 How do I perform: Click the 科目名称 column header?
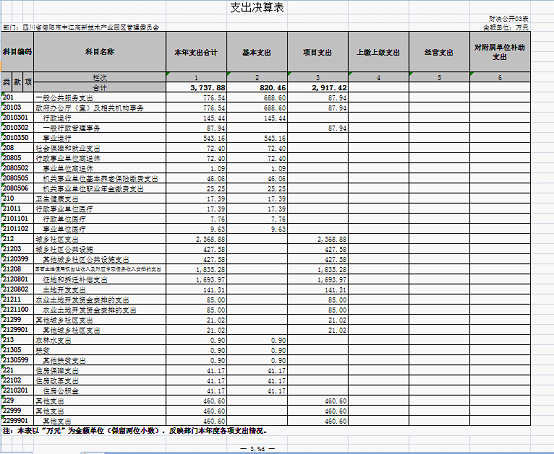[x=100, y=52]
